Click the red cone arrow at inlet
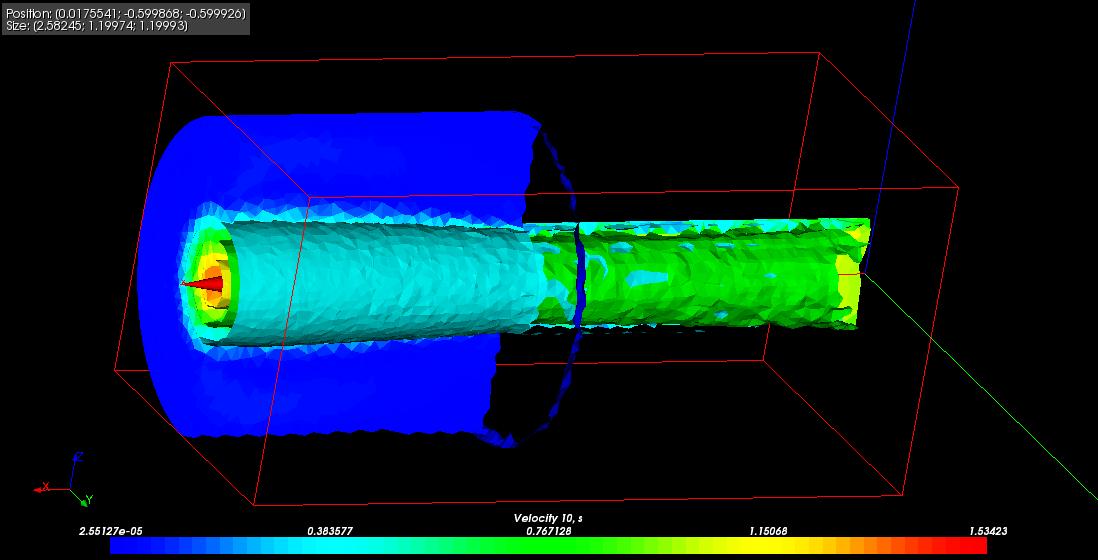The width and height of the screenshot is (1098, 560). (203, 284)
